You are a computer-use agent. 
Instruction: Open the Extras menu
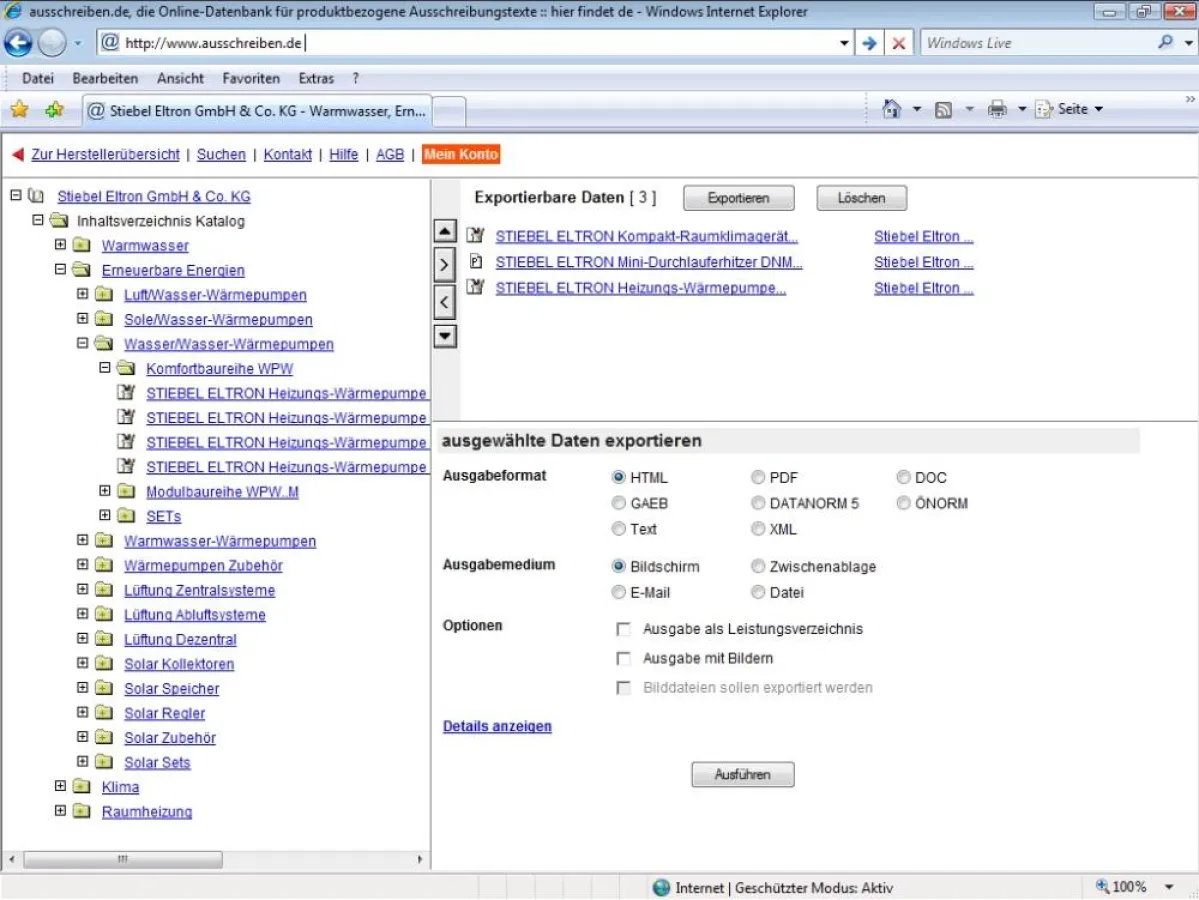(x=316, y=78)
